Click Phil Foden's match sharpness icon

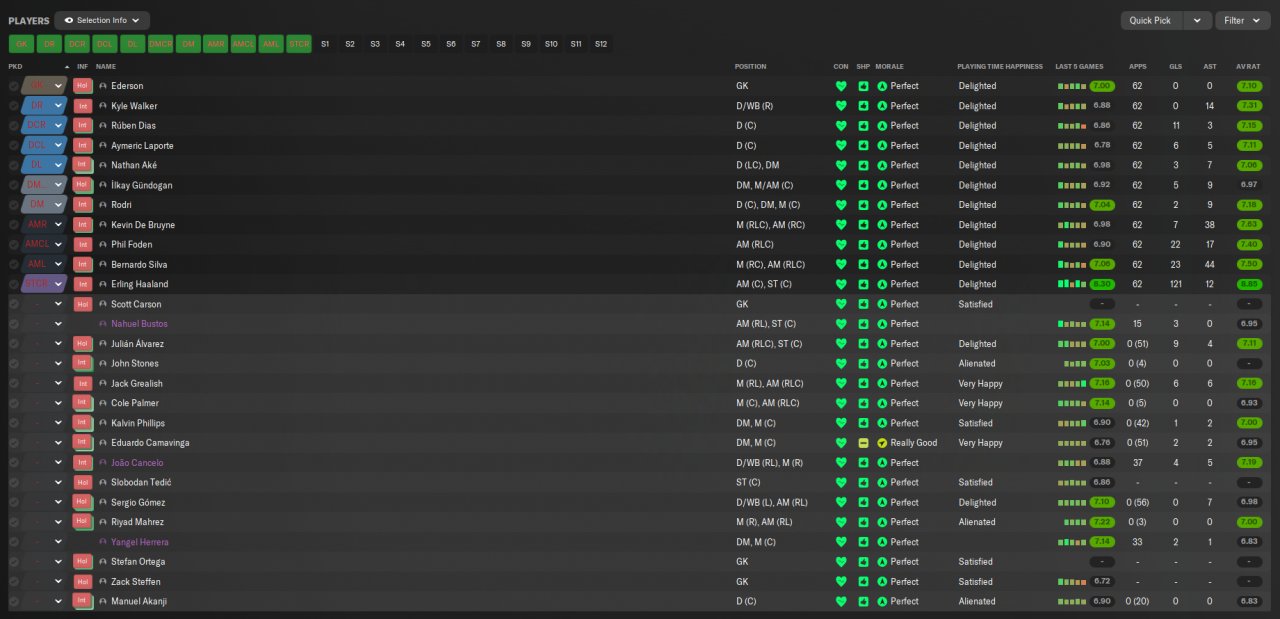tap(863, 245)
